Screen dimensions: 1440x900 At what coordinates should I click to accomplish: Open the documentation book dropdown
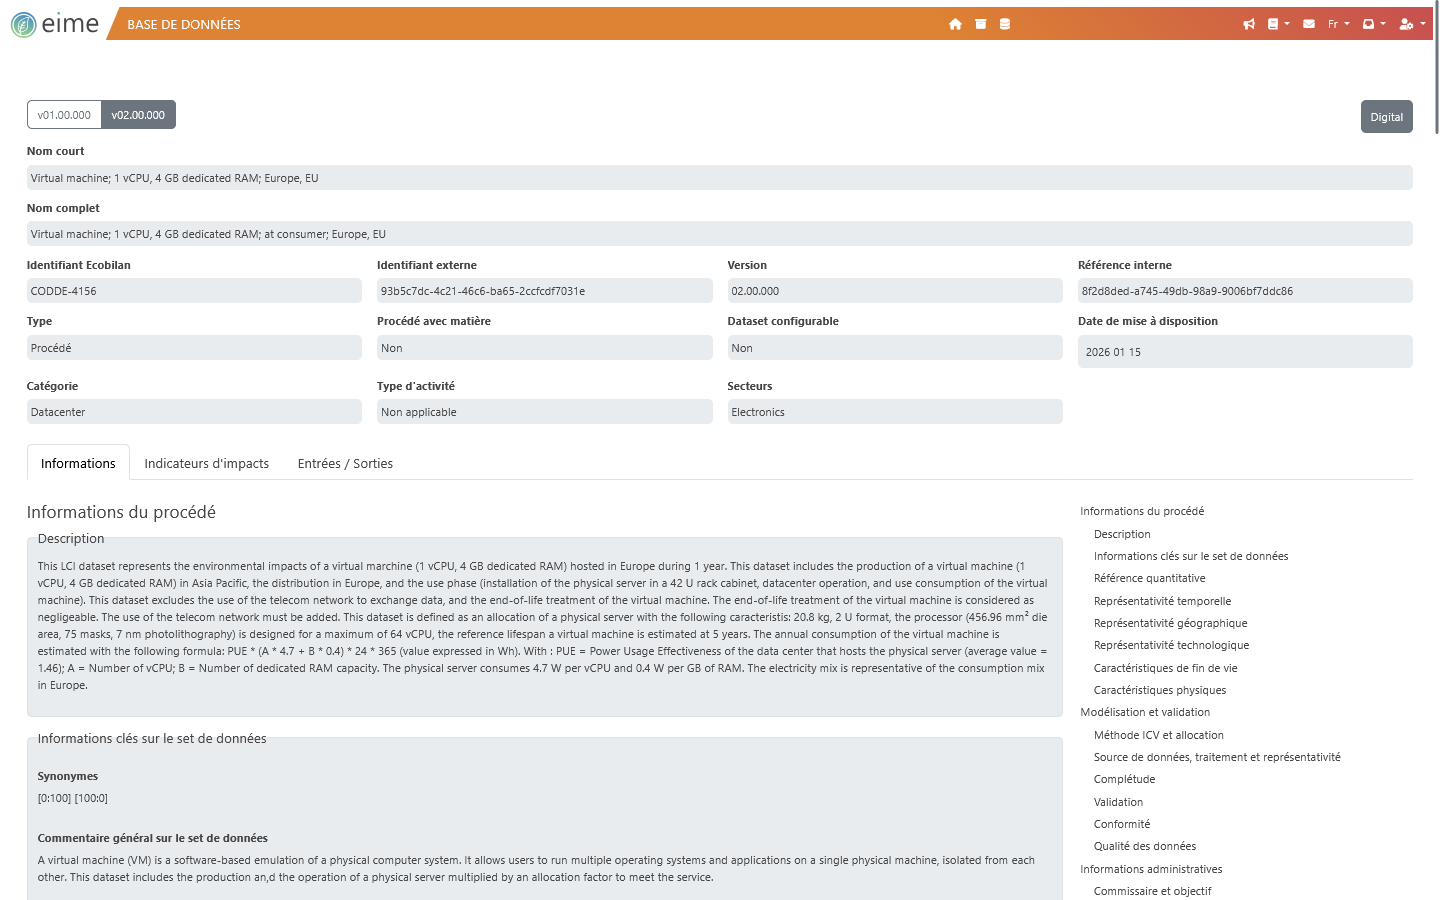(1278, 24)
